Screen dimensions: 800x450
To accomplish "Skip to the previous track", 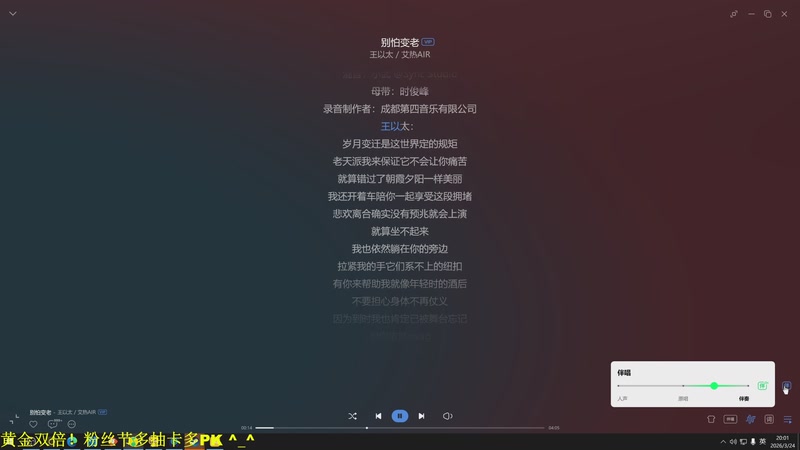I will click(378, 416).
